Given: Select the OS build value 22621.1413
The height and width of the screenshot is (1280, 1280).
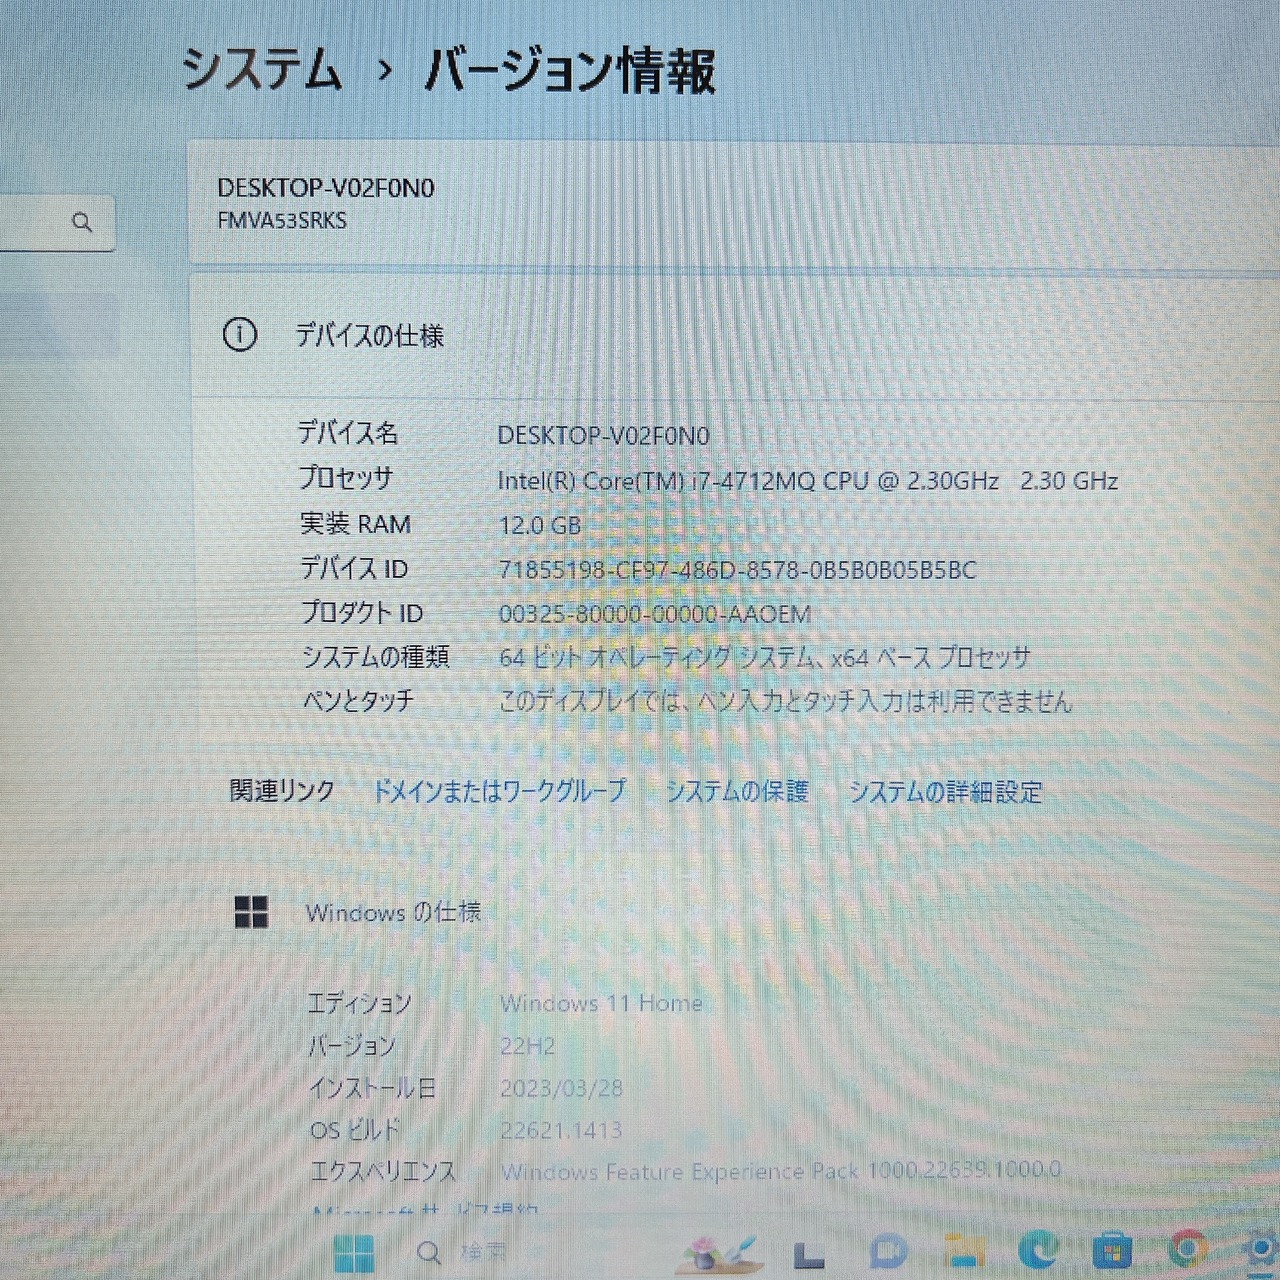Looking at the screenshot, I should [561, 1131].
